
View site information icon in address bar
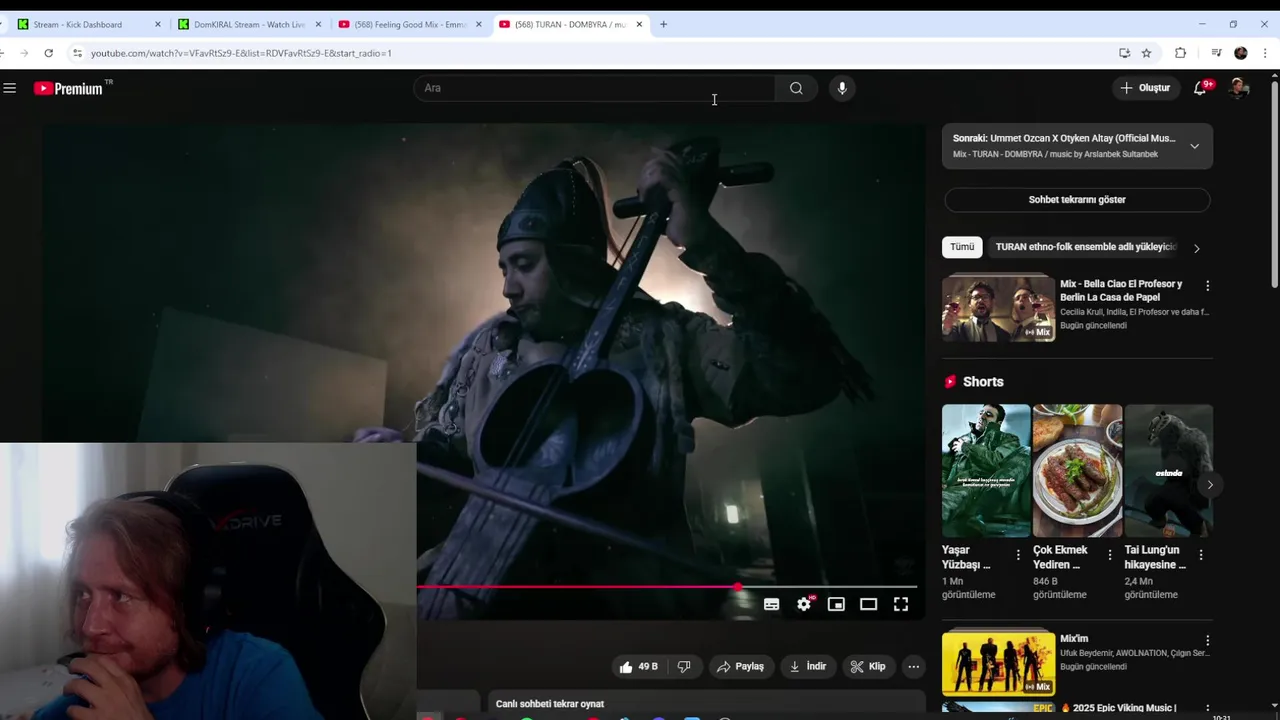tap(77, 53)
